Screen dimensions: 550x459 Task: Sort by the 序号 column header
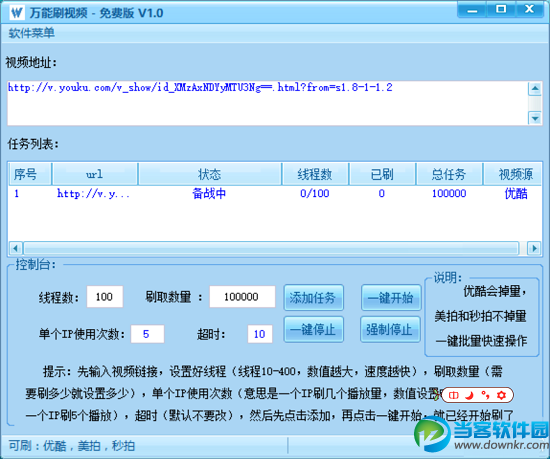coord(30,174)
